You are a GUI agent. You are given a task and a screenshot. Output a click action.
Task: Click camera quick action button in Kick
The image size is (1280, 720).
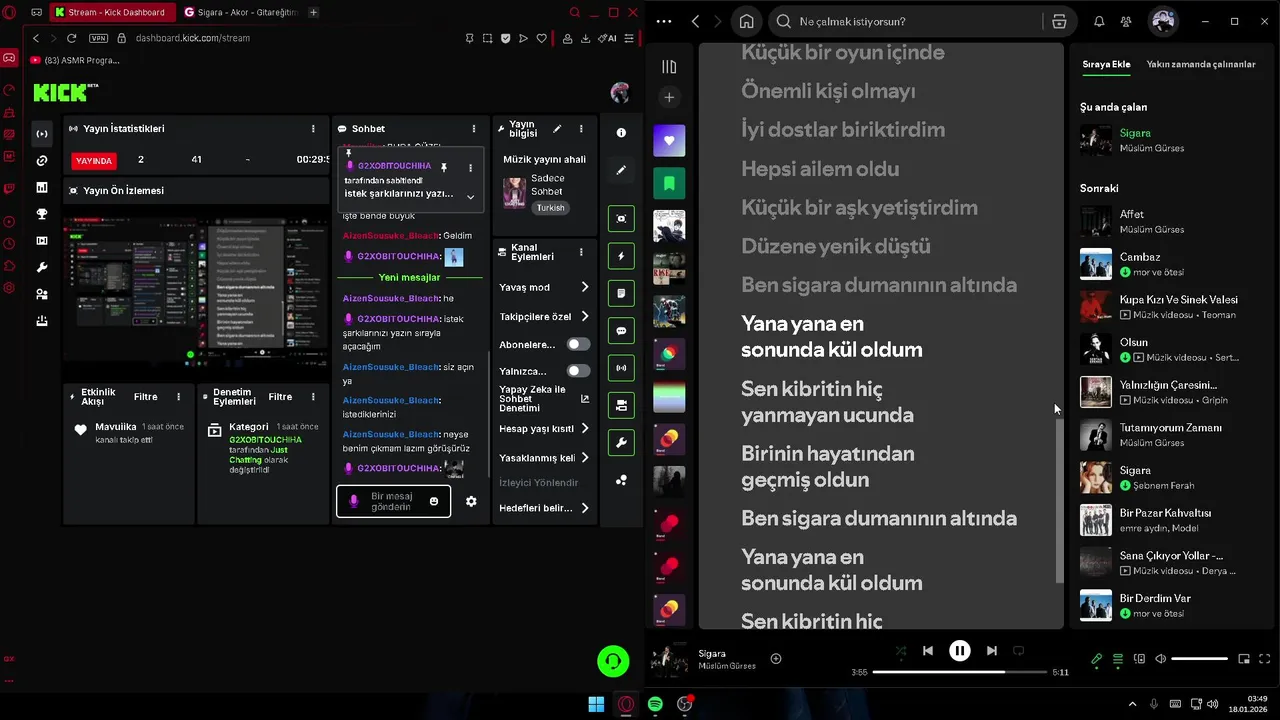621,405
